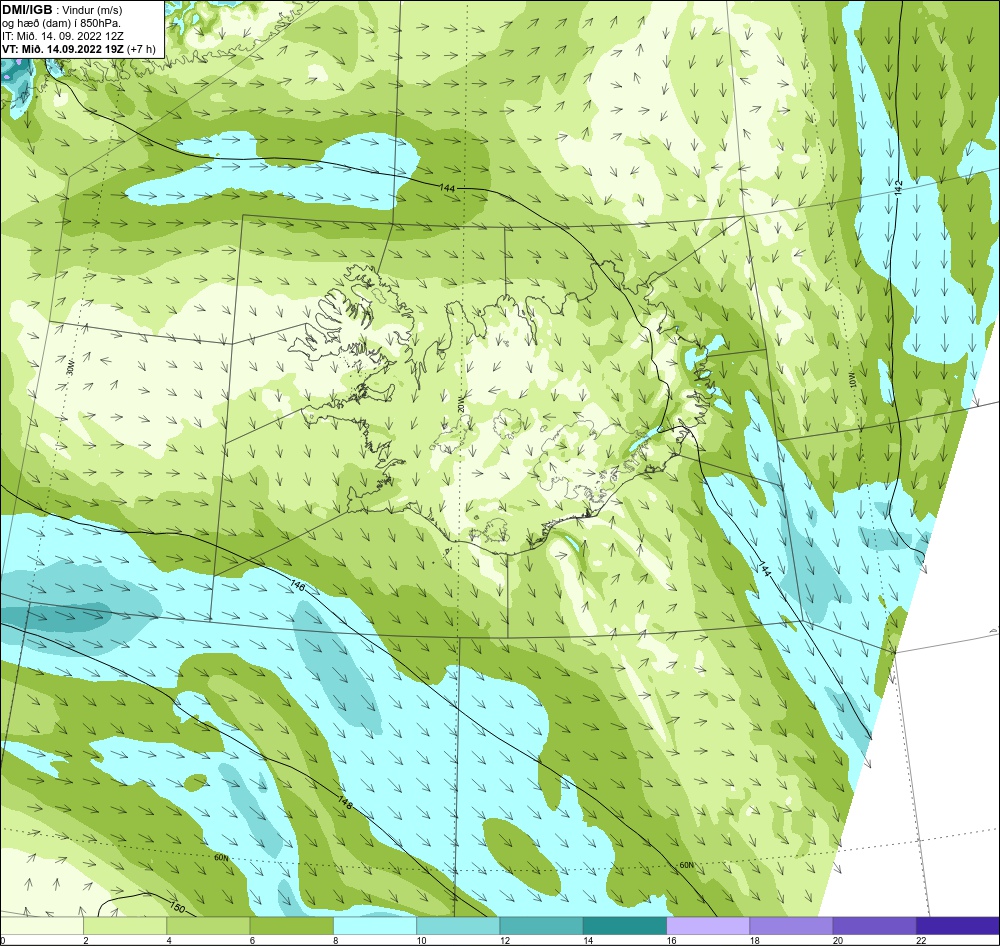Click legend tick value 2

85,940
